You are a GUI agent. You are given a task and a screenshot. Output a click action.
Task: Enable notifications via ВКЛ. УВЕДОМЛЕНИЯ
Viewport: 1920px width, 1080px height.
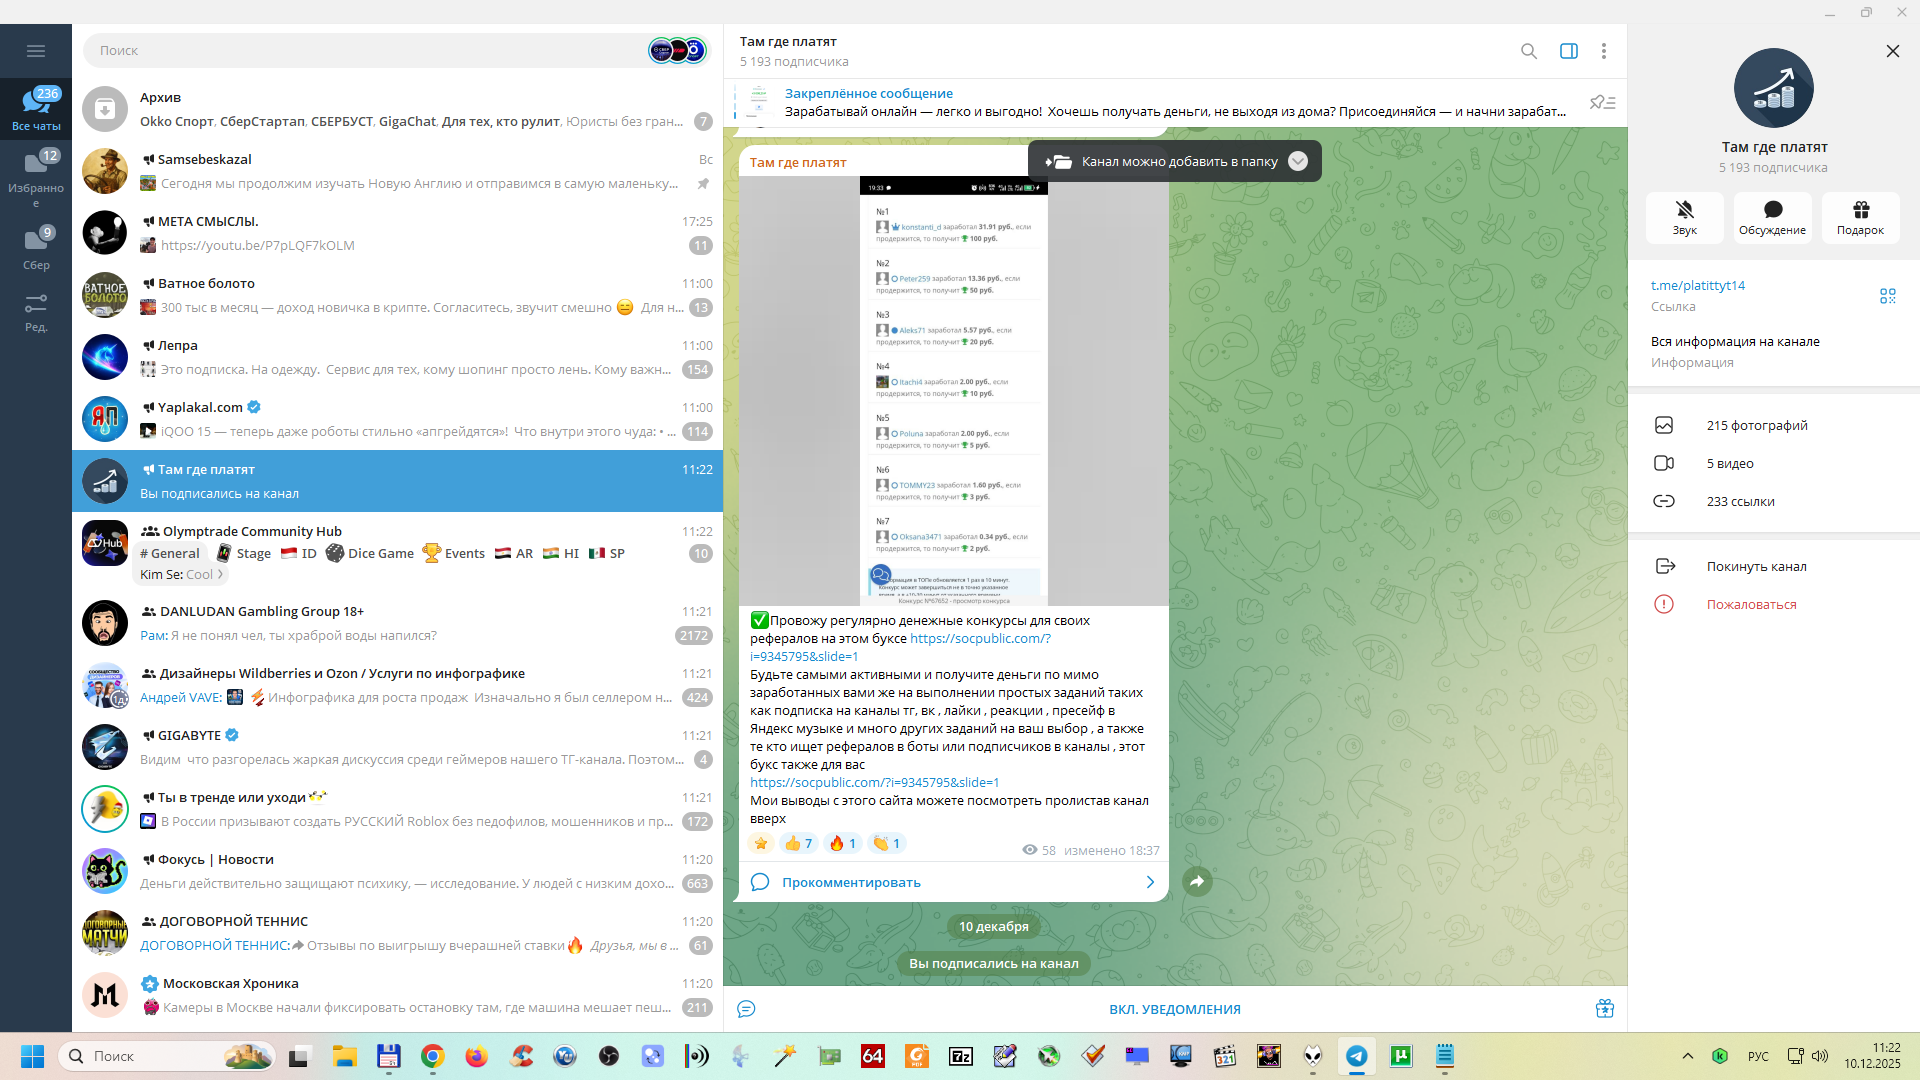point(1174,1009)
